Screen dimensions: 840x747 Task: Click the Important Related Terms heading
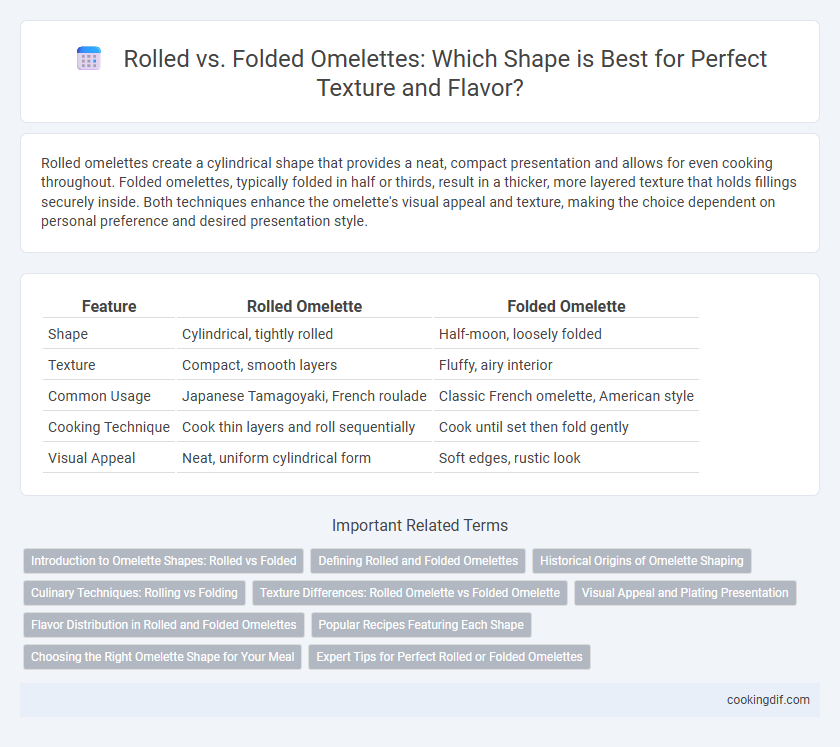419,525
